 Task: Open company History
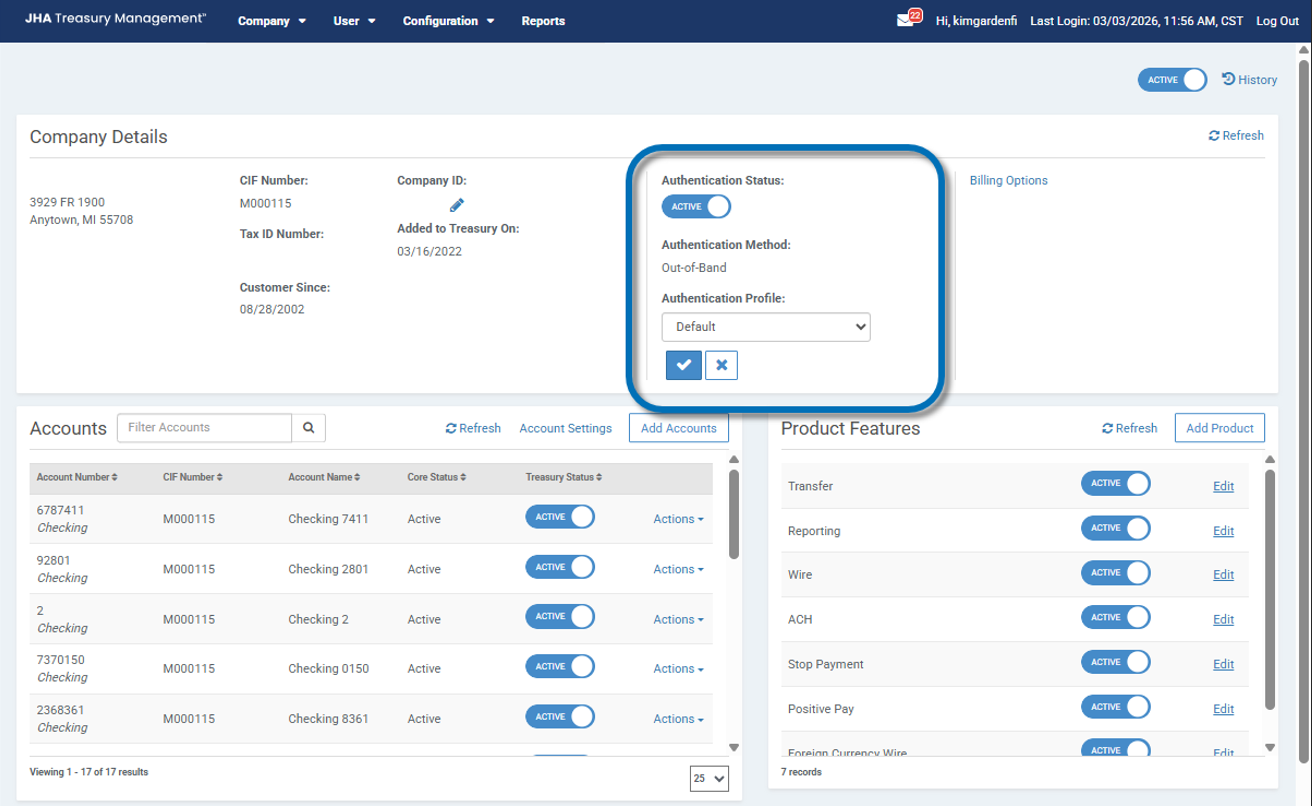tap(1250, 80)
